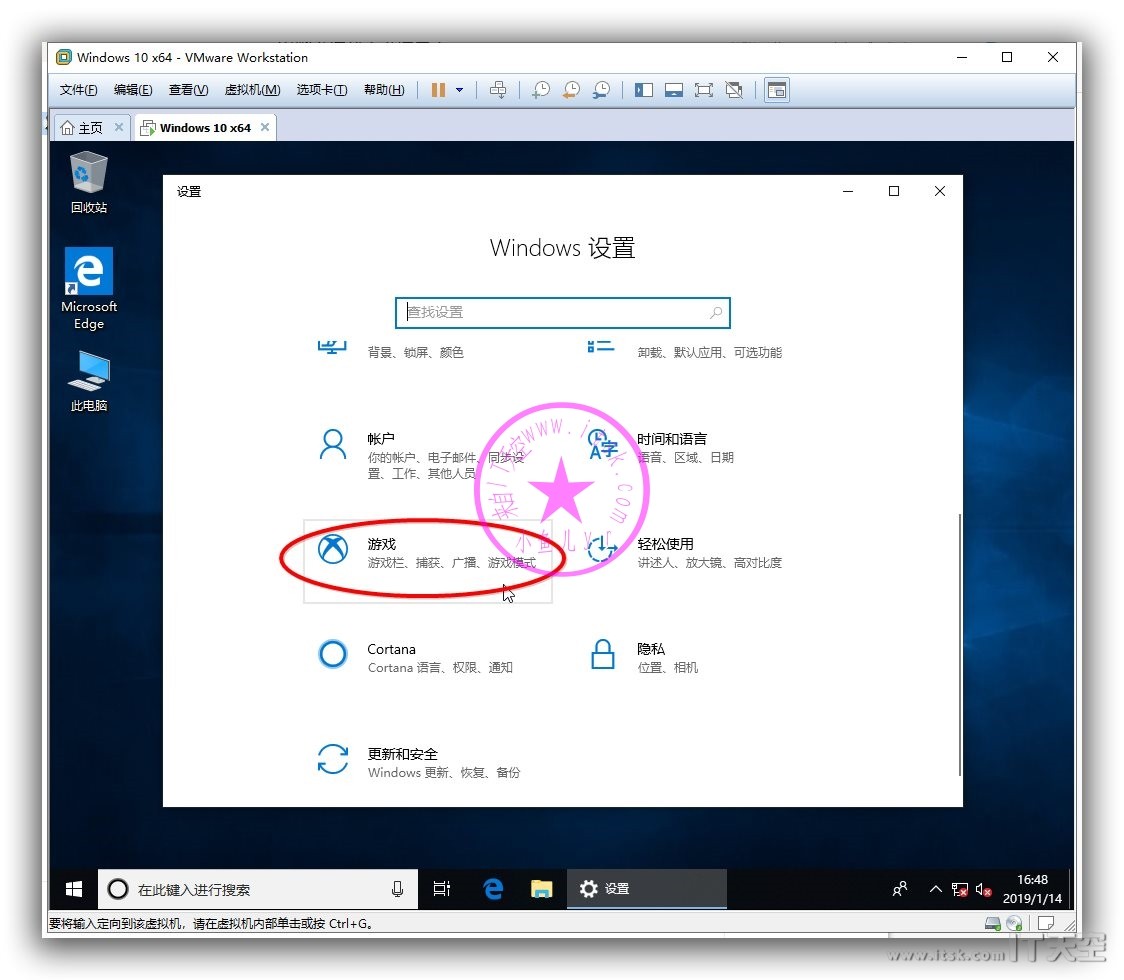Screen dimensions: 1124x980
Task: Click the CD/DVD icon in VMware status bar
Action: click(x=1014, y=923)
